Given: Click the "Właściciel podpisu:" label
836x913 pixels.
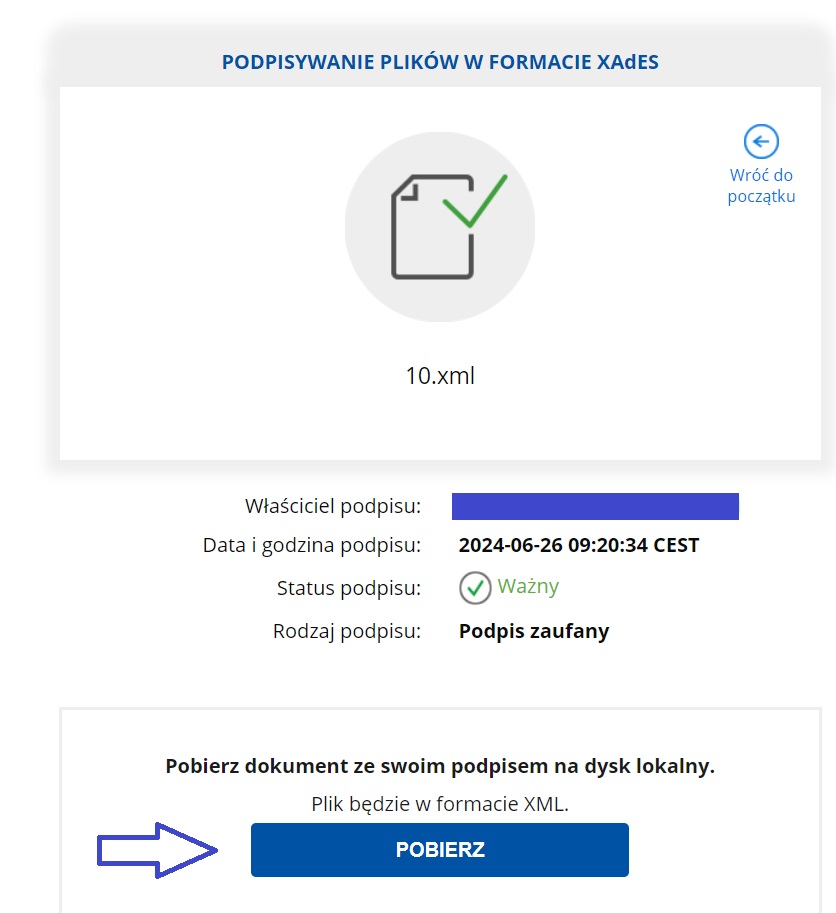Looking at the screenshot, I should pyautogui.click(x=332, y=506).
